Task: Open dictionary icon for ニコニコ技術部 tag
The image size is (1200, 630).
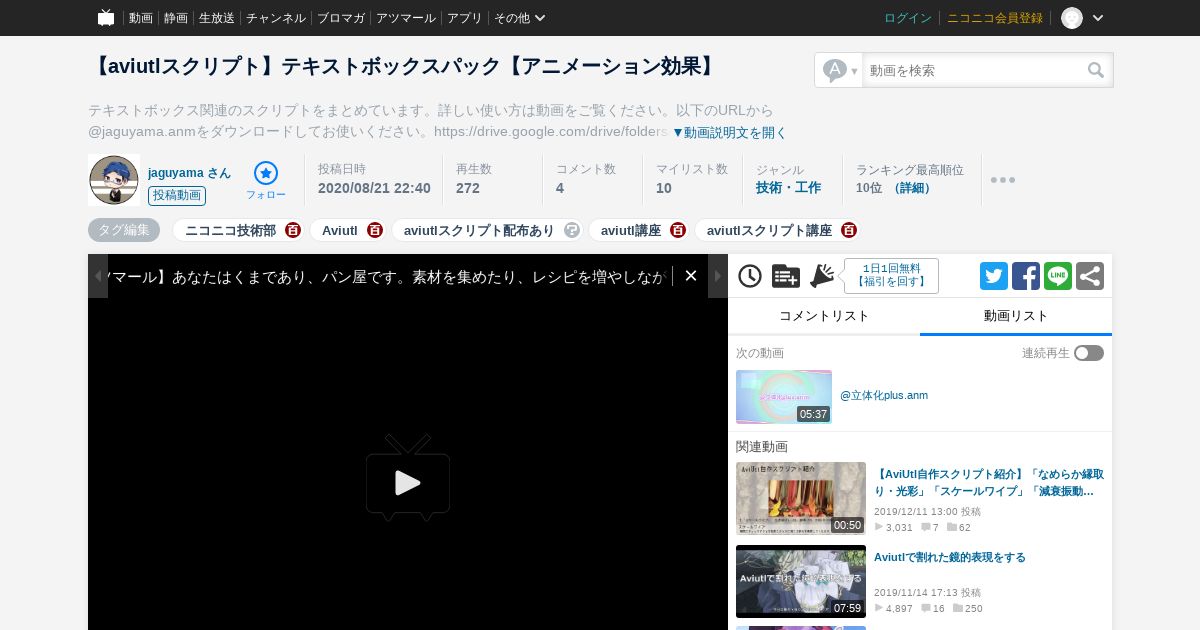Action: coord(293,230)
